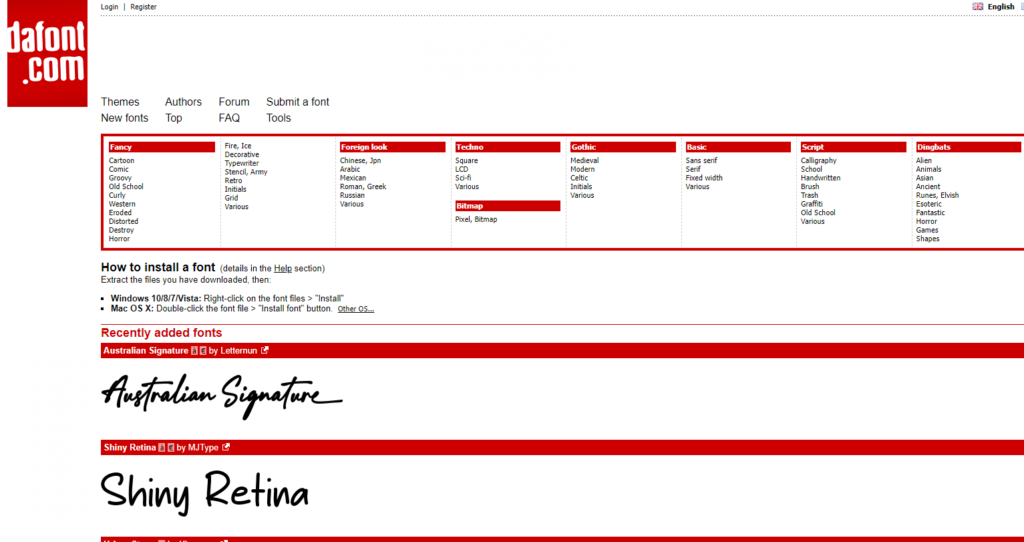Open Submit a font page

(298, 102)
